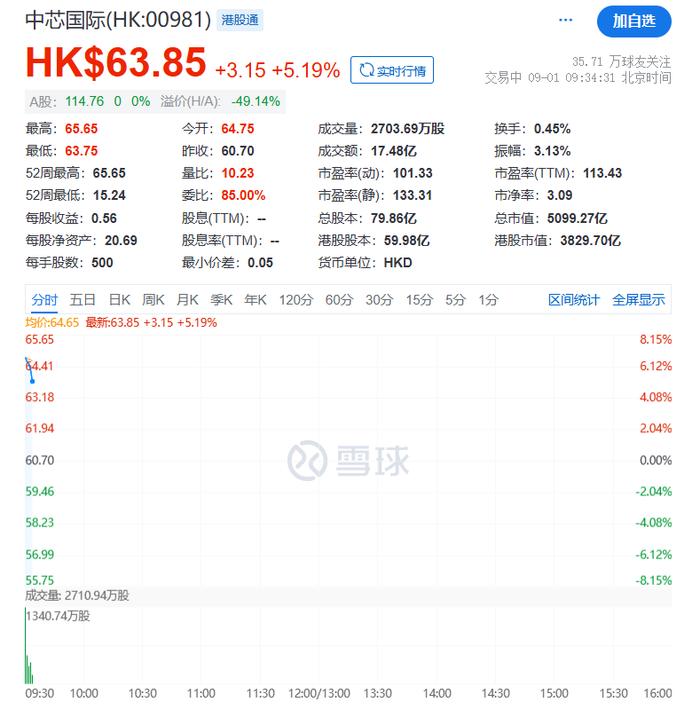Click the H/A premium value -49.14%

(x=255, y=101)
